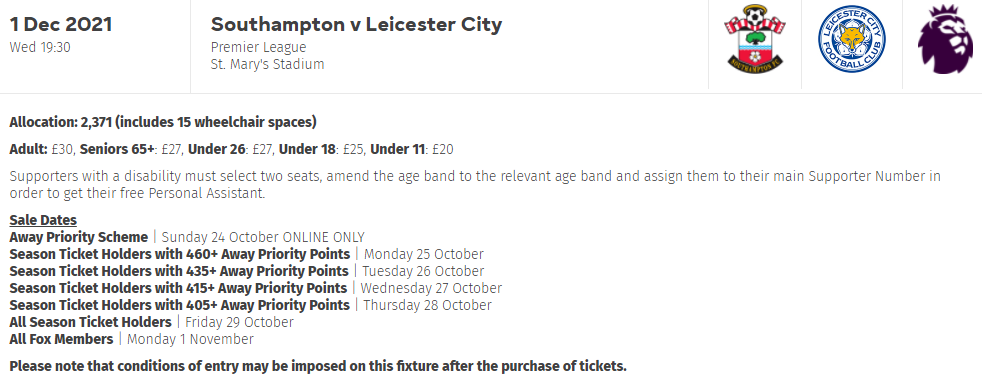Click the All Season Ticket Holders row
This screenshot has width=982, height=382.
[x=151, y=322]
